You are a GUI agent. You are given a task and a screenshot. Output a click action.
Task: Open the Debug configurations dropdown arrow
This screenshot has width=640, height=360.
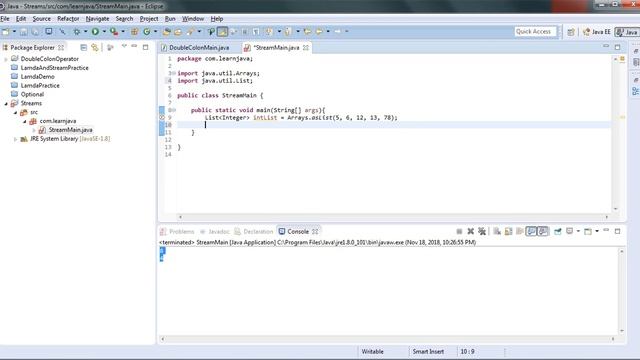pos(85,31)
